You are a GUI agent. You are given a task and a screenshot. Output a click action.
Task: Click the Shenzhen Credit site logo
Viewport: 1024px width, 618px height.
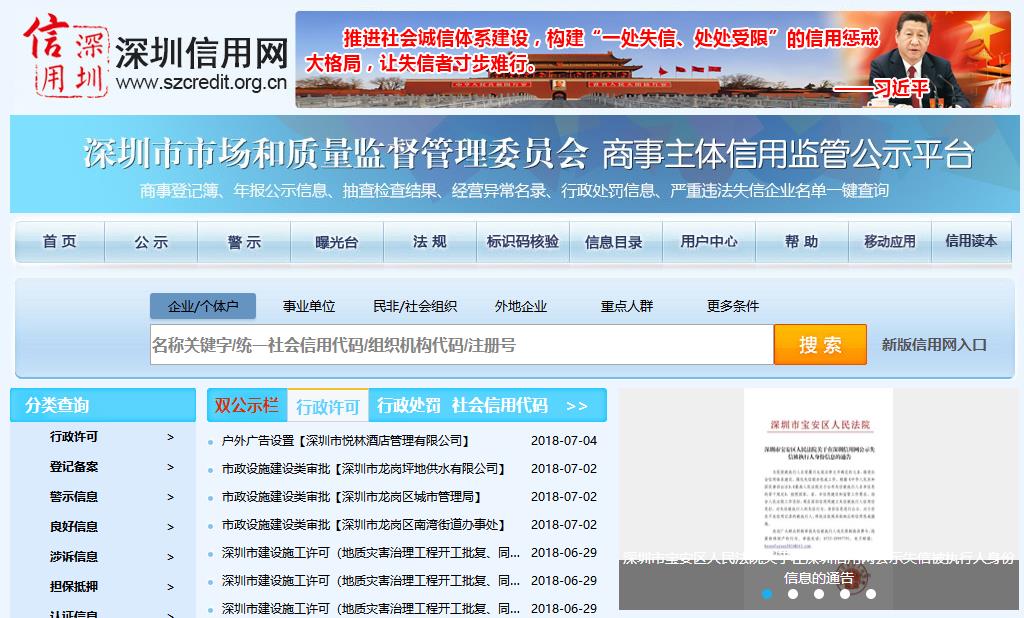point(155,56)
